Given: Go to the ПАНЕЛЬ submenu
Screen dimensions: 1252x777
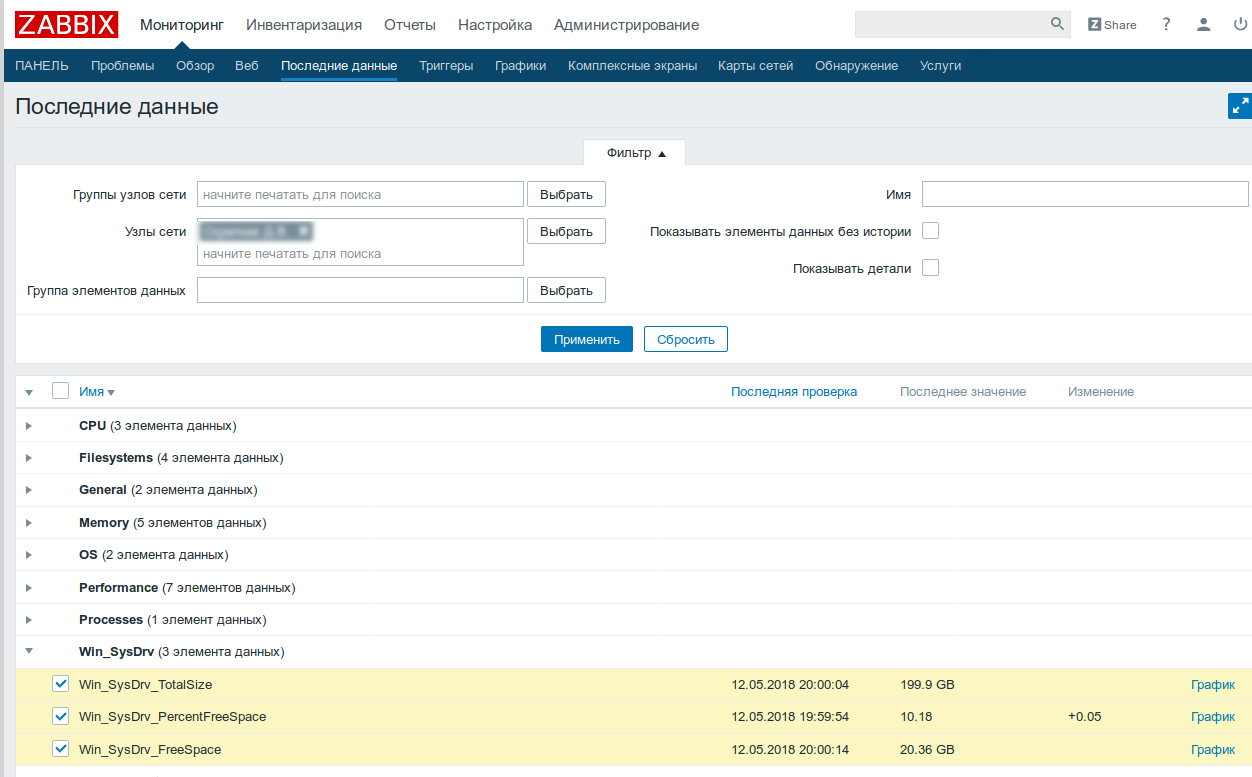Looking at the screenshot, I should tap(42, 66).
